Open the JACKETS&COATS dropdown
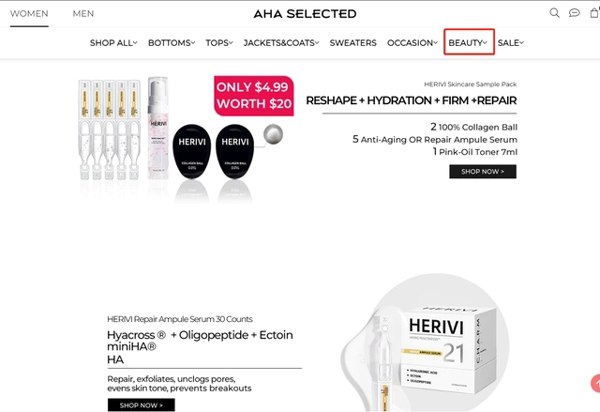 tap(281, 43)
